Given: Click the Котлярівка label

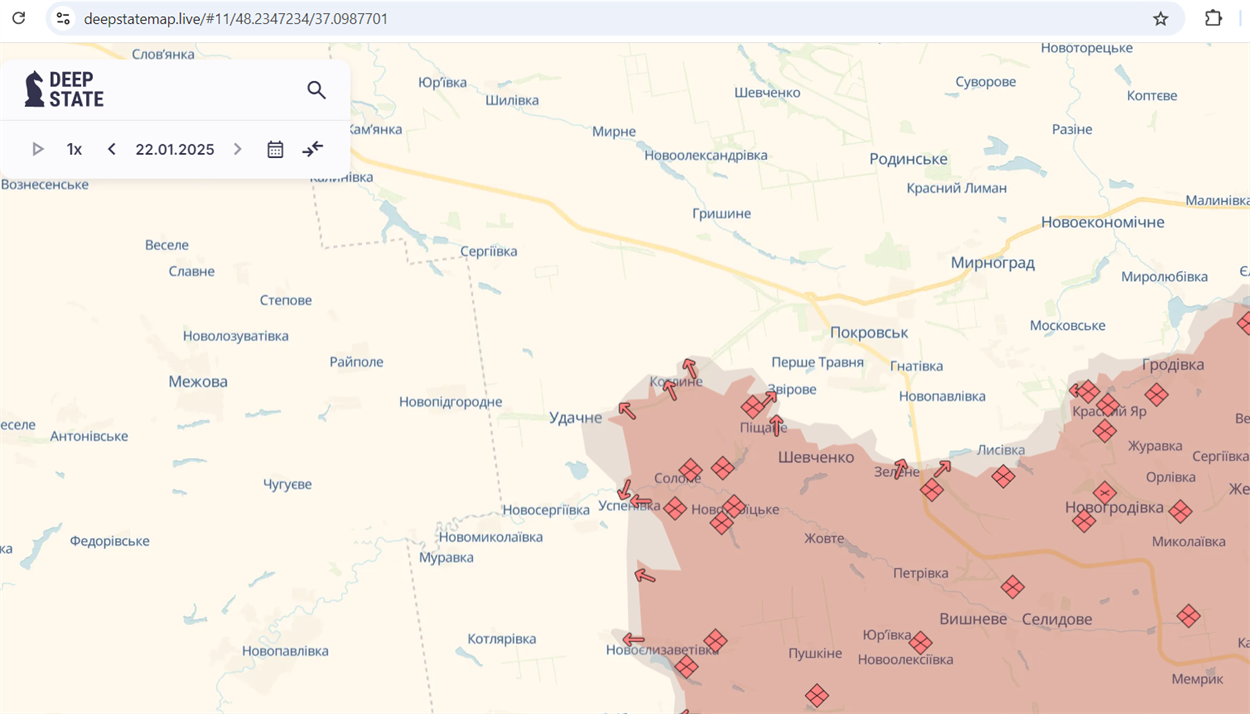Looking at the screenshot, I should tap(502, 638).
